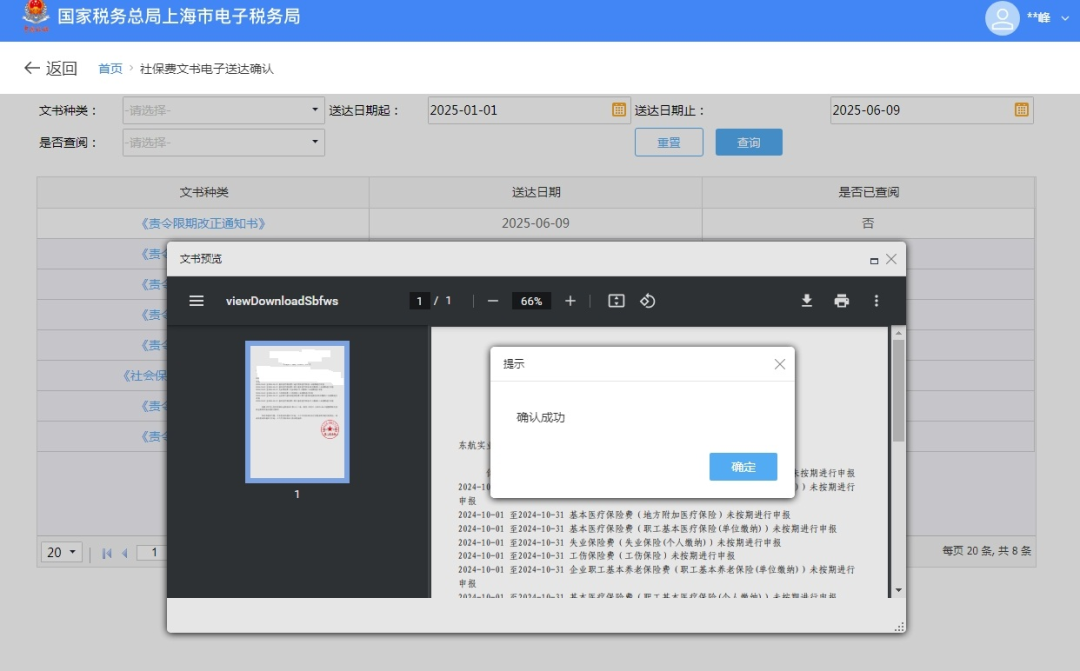Open the page size 20 dropdown
Image resolution: width=1080 pixels, height=671 pixels.
coord(62,552)
